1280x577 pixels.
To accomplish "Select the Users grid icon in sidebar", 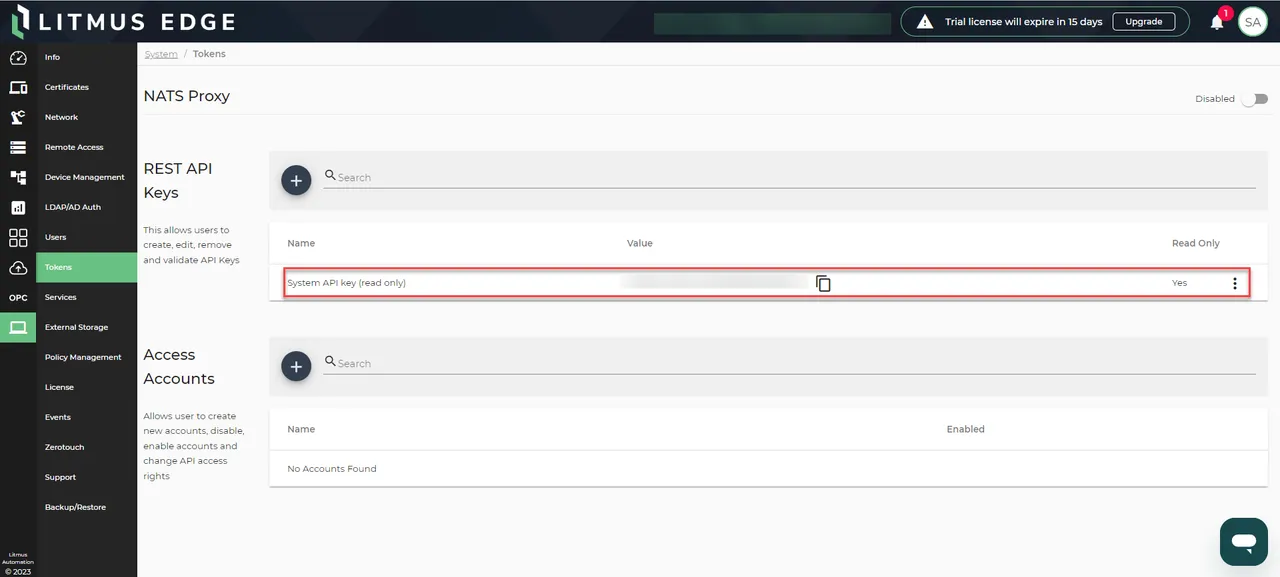I will pos(18,237).
